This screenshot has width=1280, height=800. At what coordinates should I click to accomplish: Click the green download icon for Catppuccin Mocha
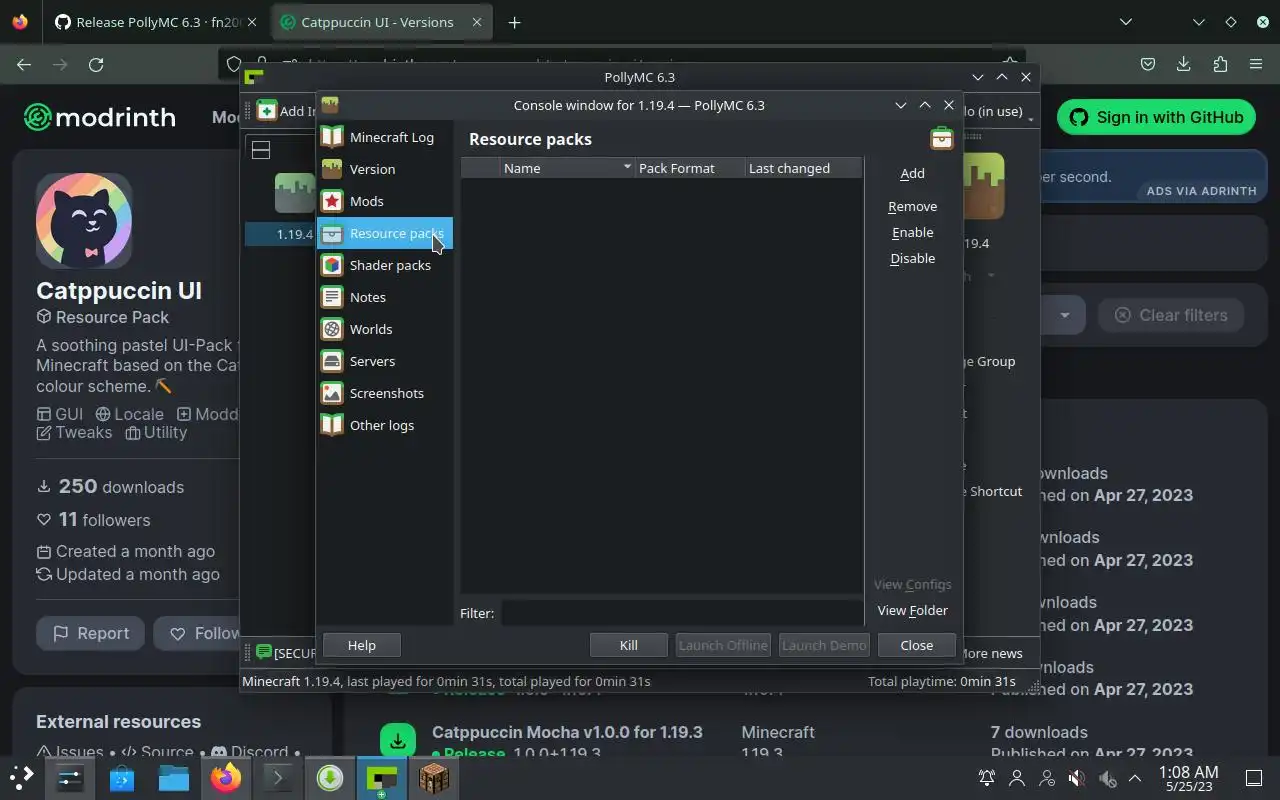398,741
